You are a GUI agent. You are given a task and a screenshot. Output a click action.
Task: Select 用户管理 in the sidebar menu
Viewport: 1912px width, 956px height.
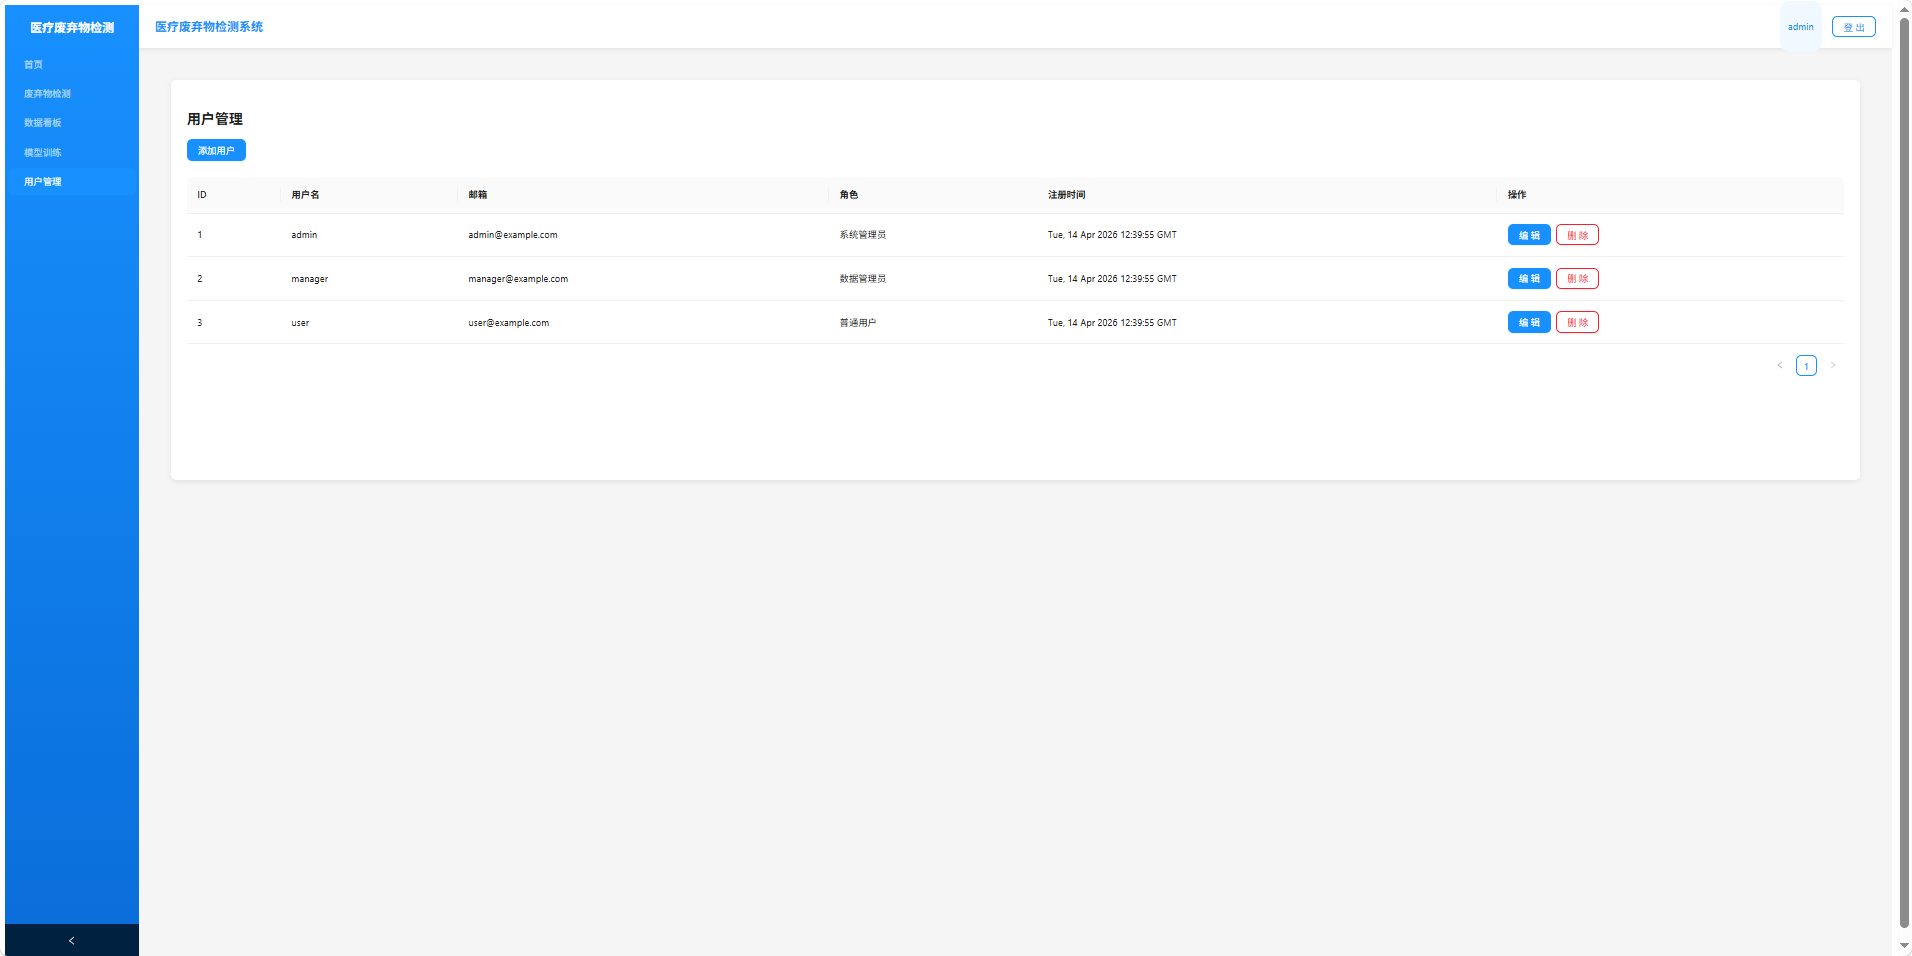click(71, 182)
